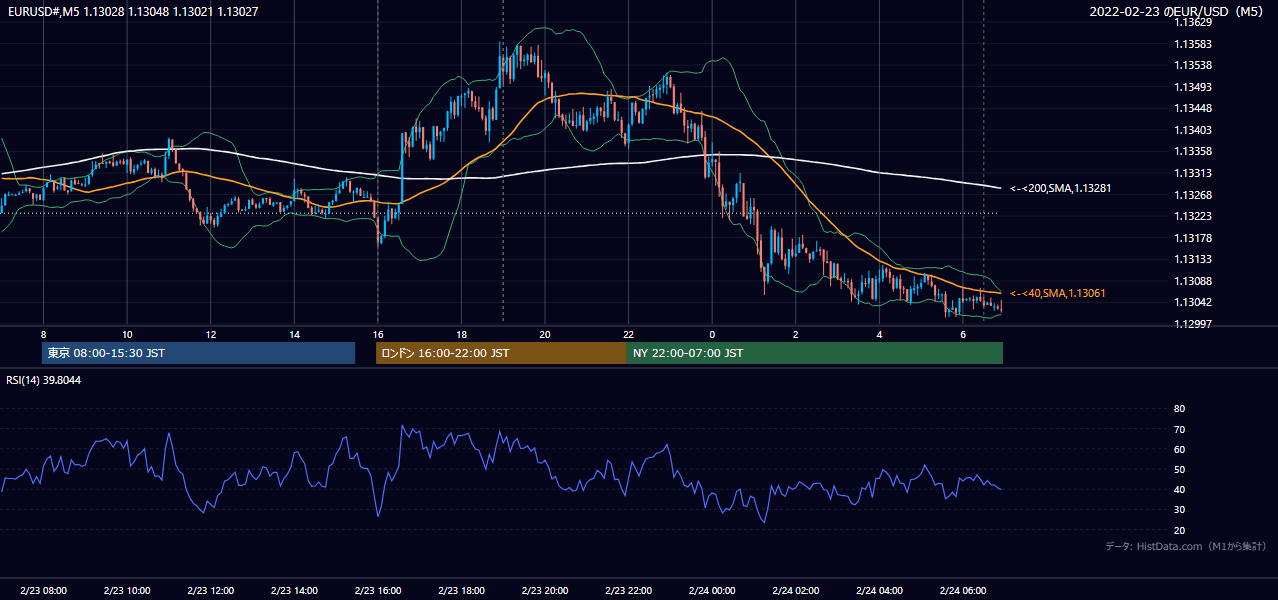Click hour label 0 under the price chart
This screenshot has height=600, width=1278.
click(x=712, y=333)
